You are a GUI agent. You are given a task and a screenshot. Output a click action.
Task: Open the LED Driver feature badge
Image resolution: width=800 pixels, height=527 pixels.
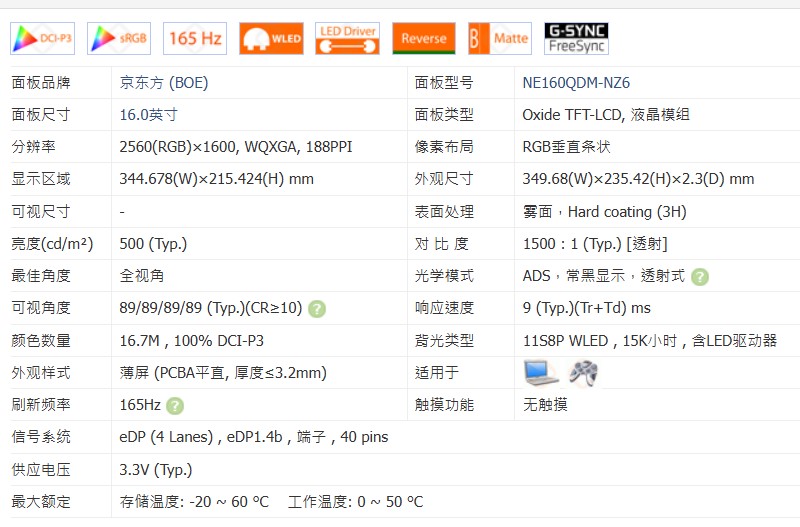[x=347, y=39]
